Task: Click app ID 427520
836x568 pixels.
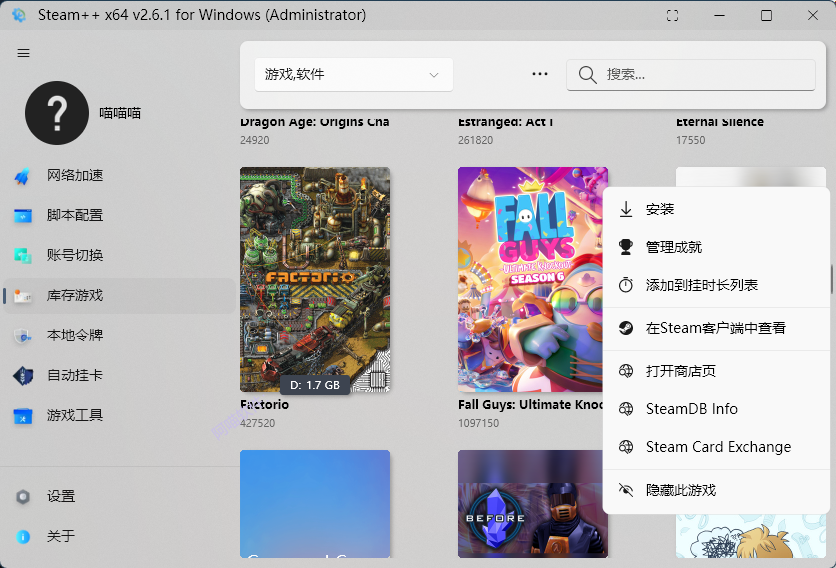Action: [258, 423]
